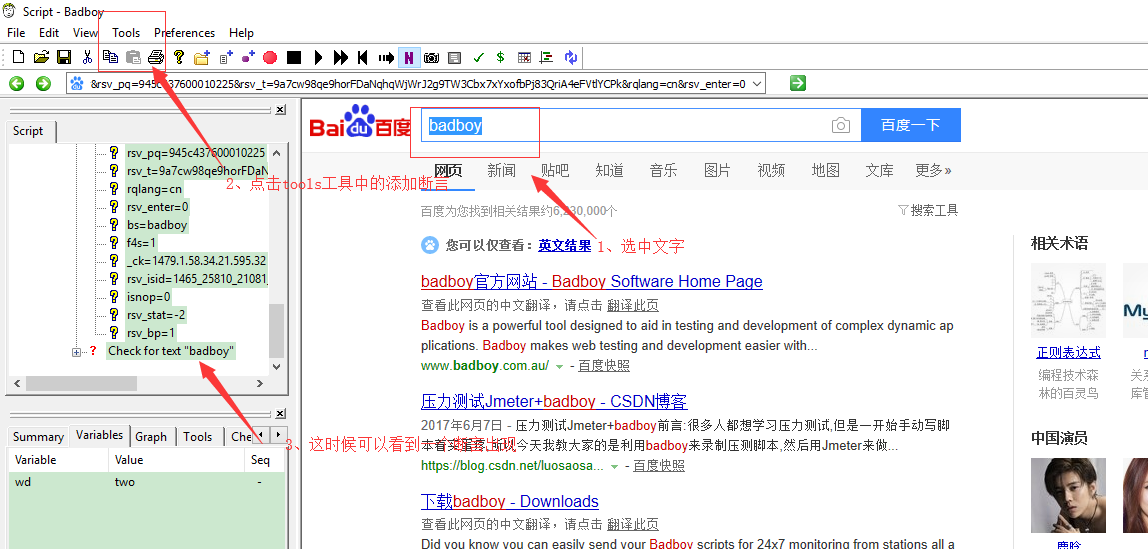The height and width of the screenshot is (549, 1148).
Task: Add an assertion with the green checkmark icon
Action: coord(478,57)
